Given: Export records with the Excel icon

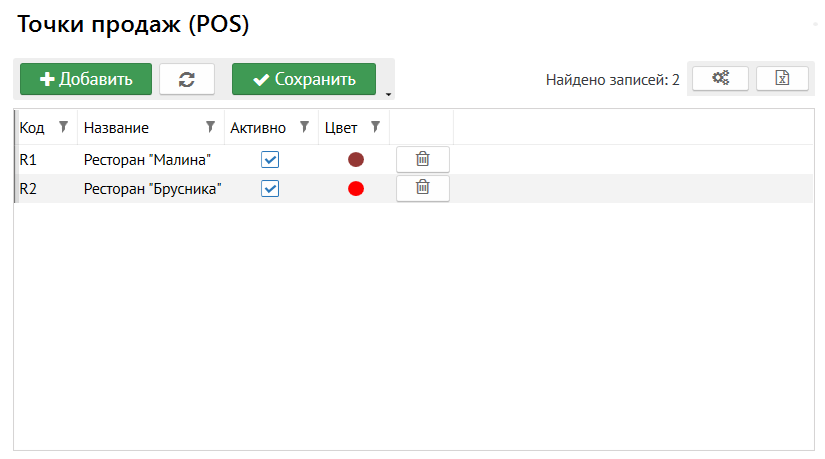Looking at the screenshot, I should tap(782, 79).
